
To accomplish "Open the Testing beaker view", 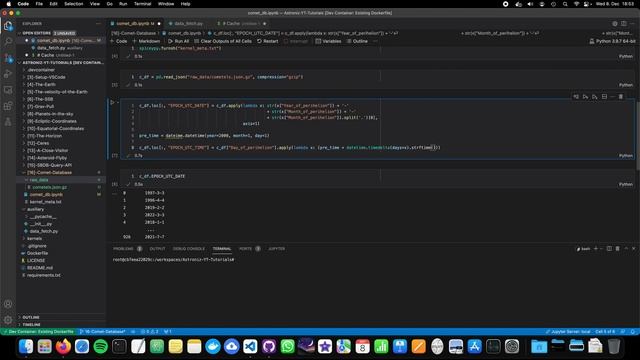I will click(x=8, y=122).
